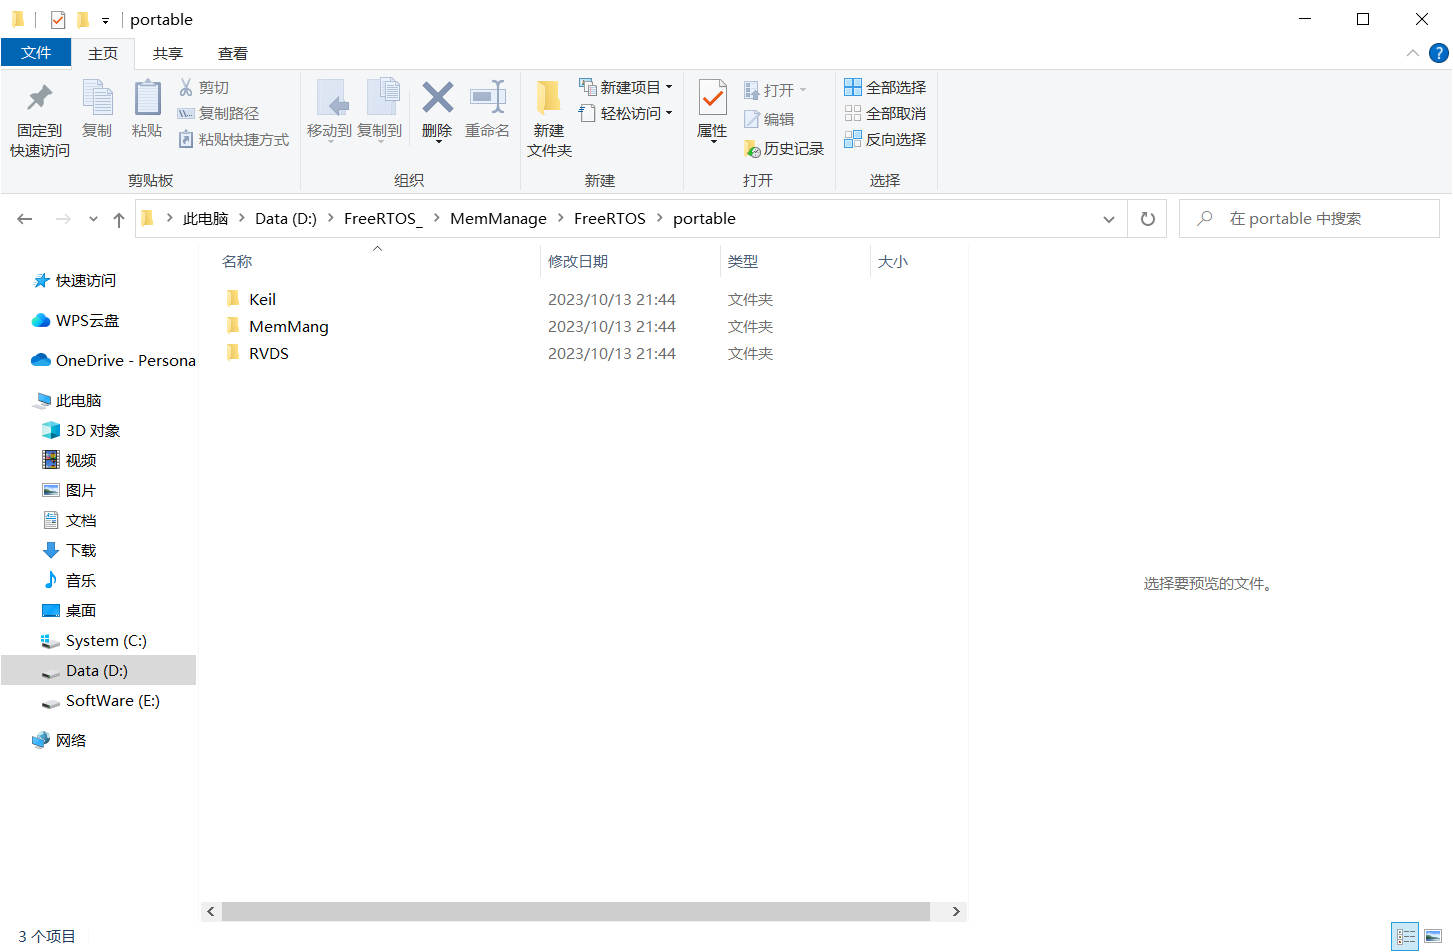Click 全部选择 to select all items
The height and width of the screenshot is (952, 1453).
pyautogui.click(x=885, y=86)
